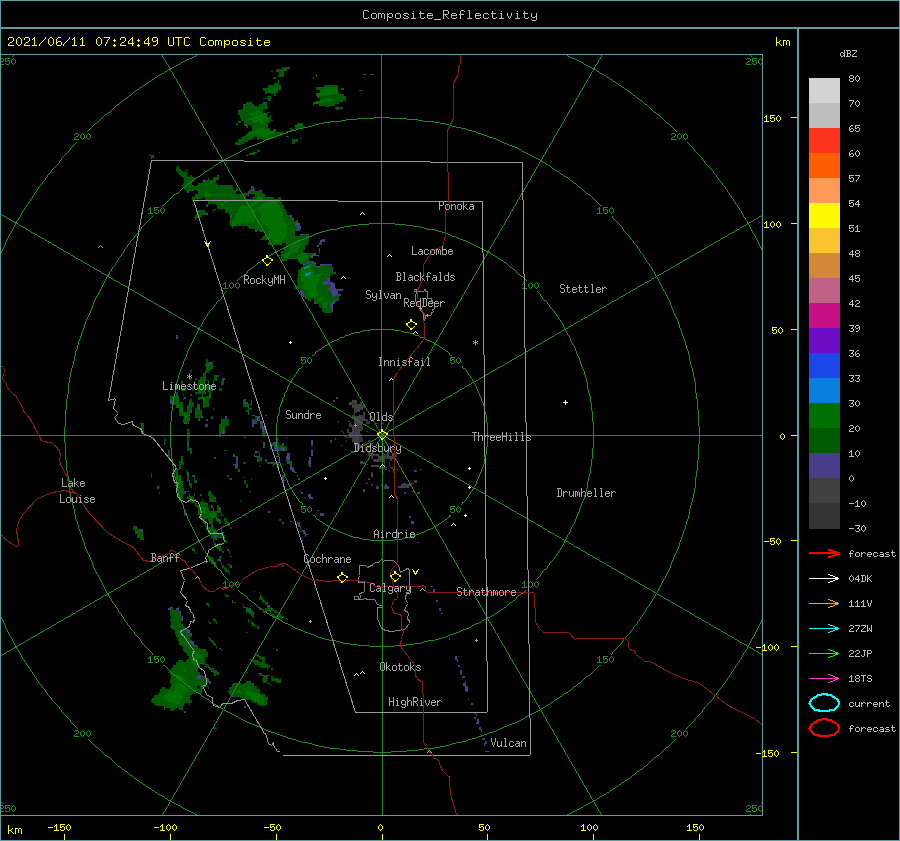Click the dBZ legend heading

pos(848,53)
